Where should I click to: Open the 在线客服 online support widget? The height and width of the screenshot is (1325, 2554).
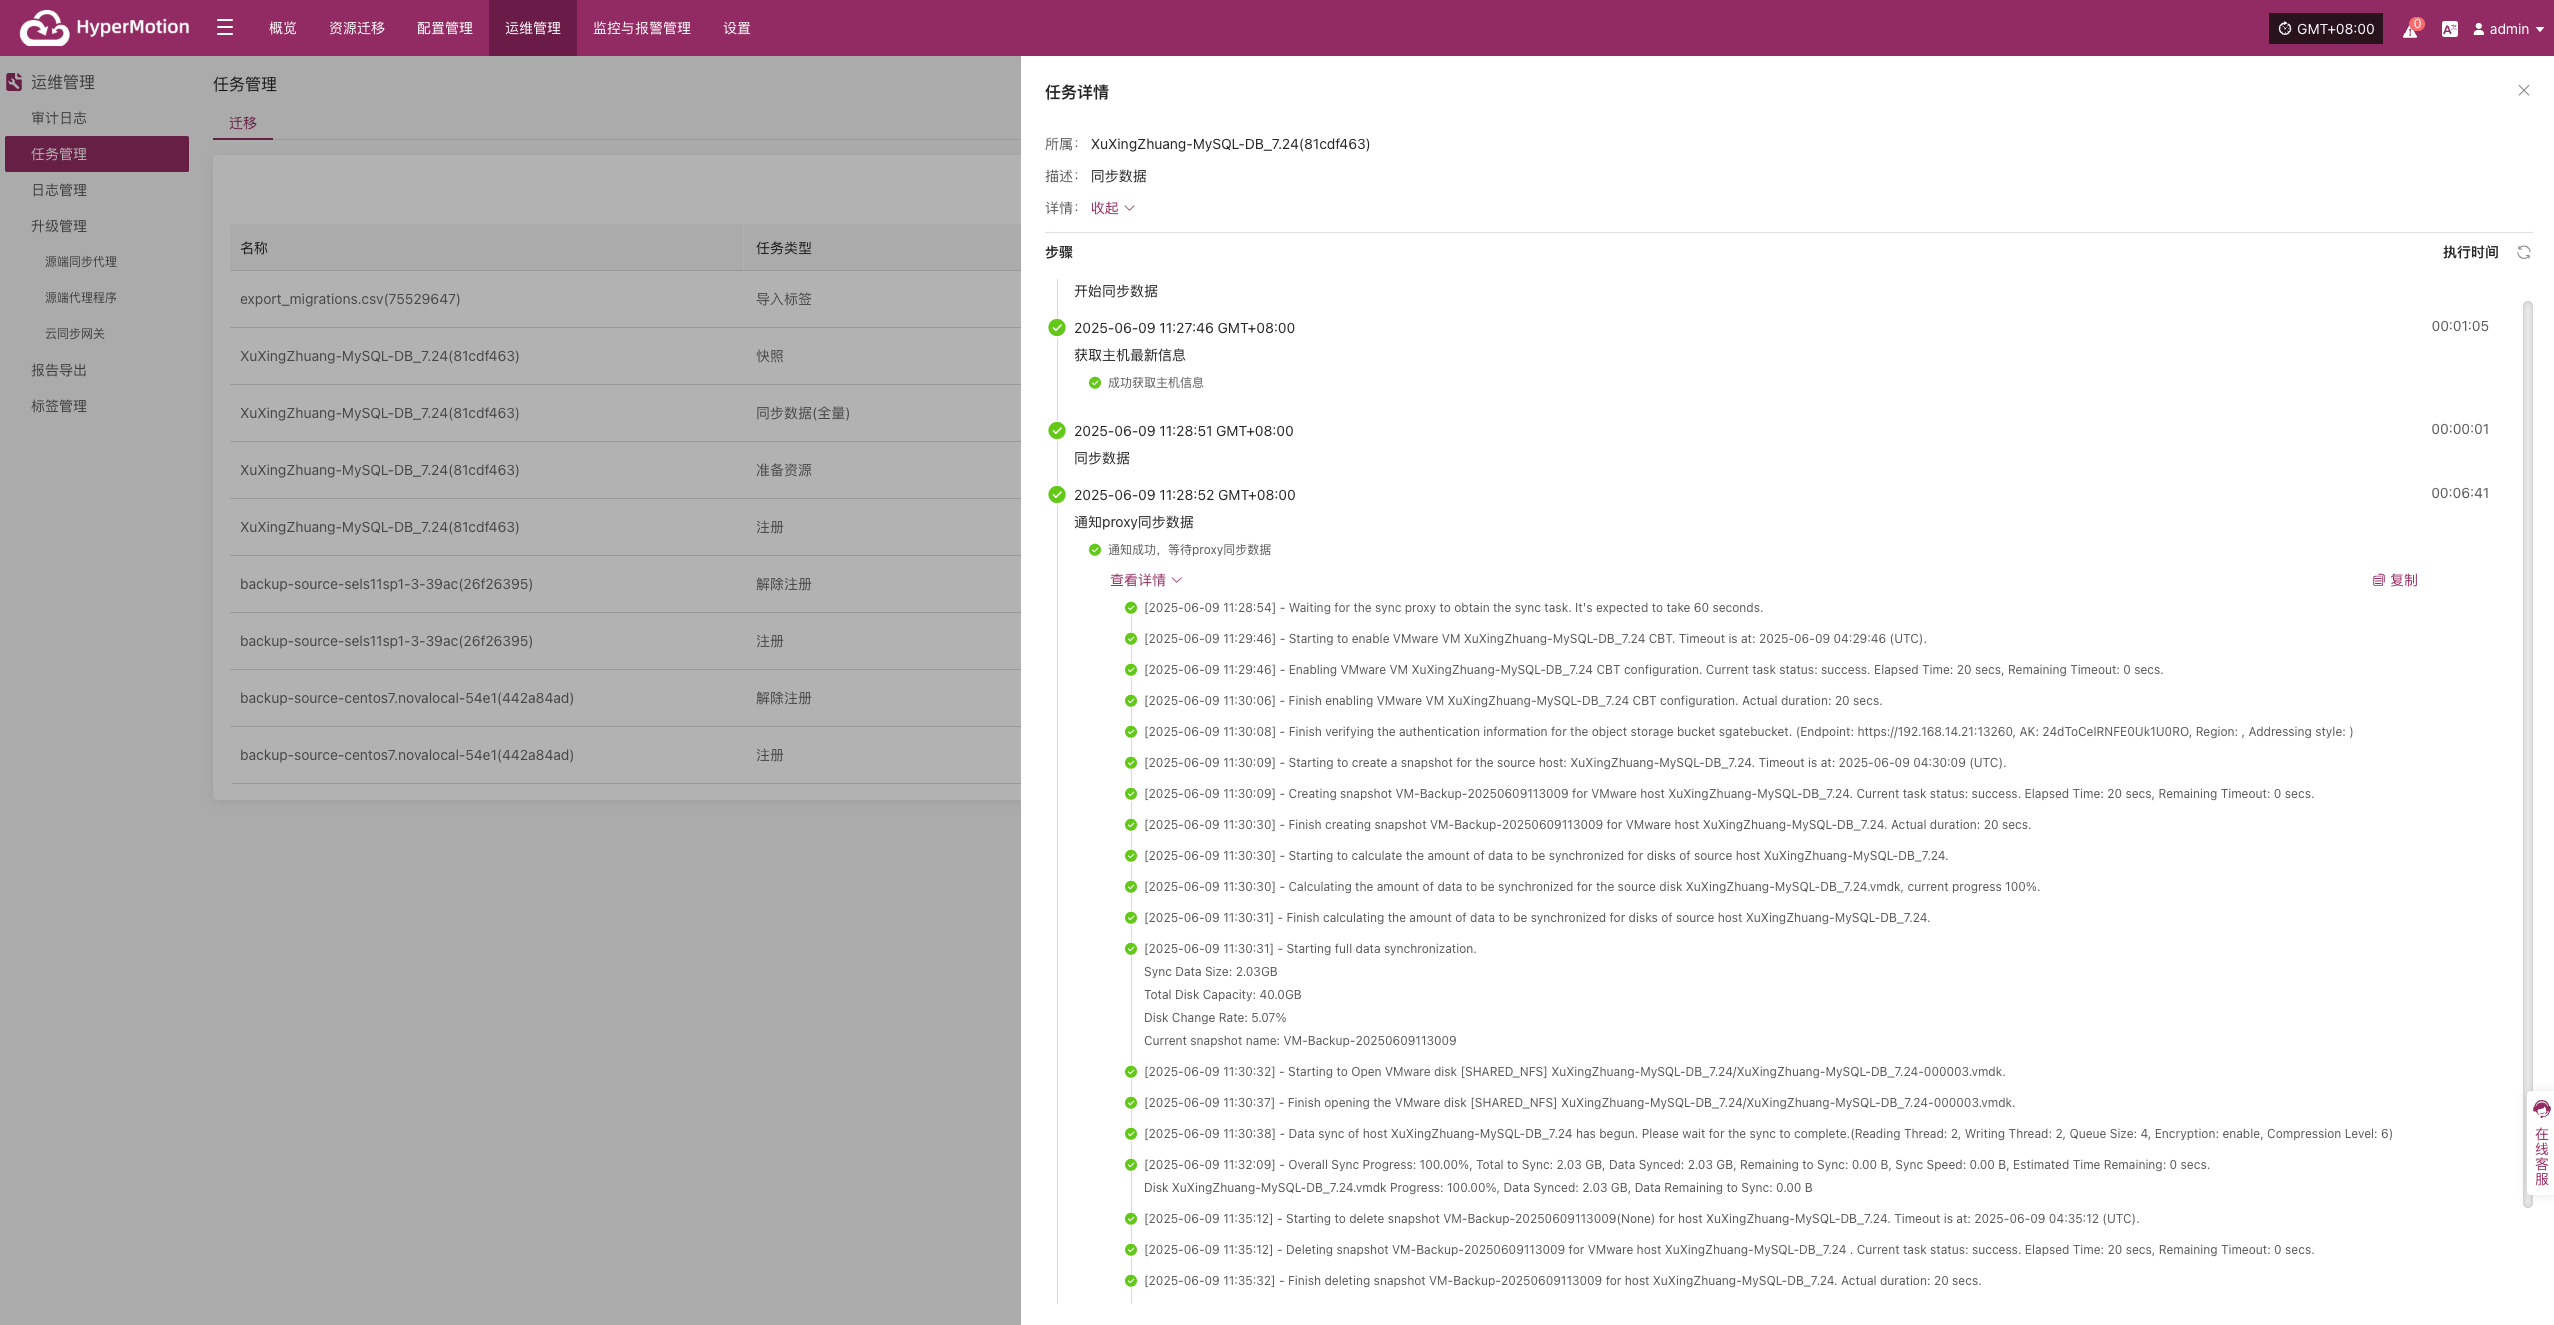[x=2541, y=1143]
